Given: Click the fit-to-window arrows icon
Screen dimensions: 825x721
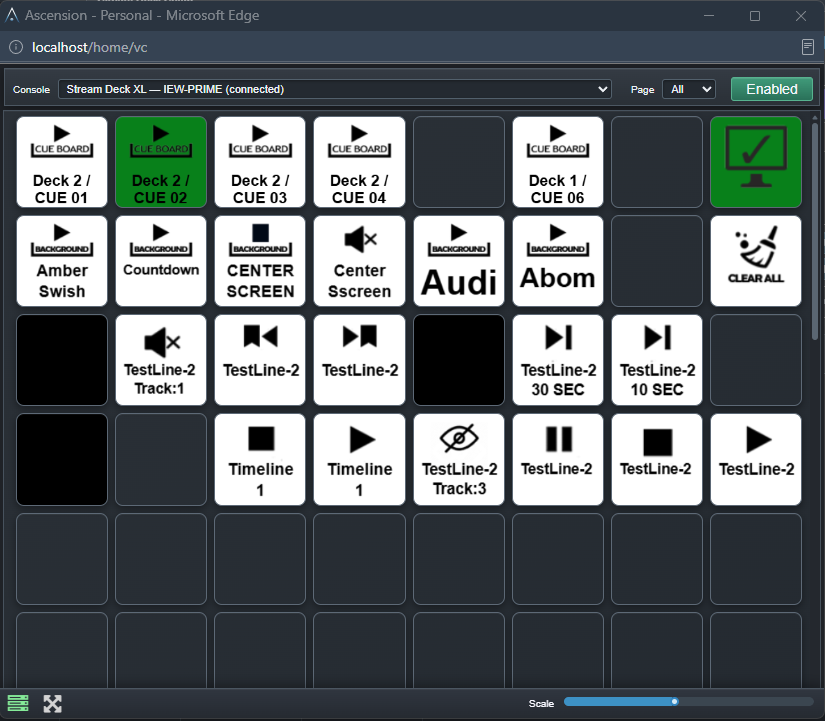Looking at the screenshot, I should (x=53, y=704).
